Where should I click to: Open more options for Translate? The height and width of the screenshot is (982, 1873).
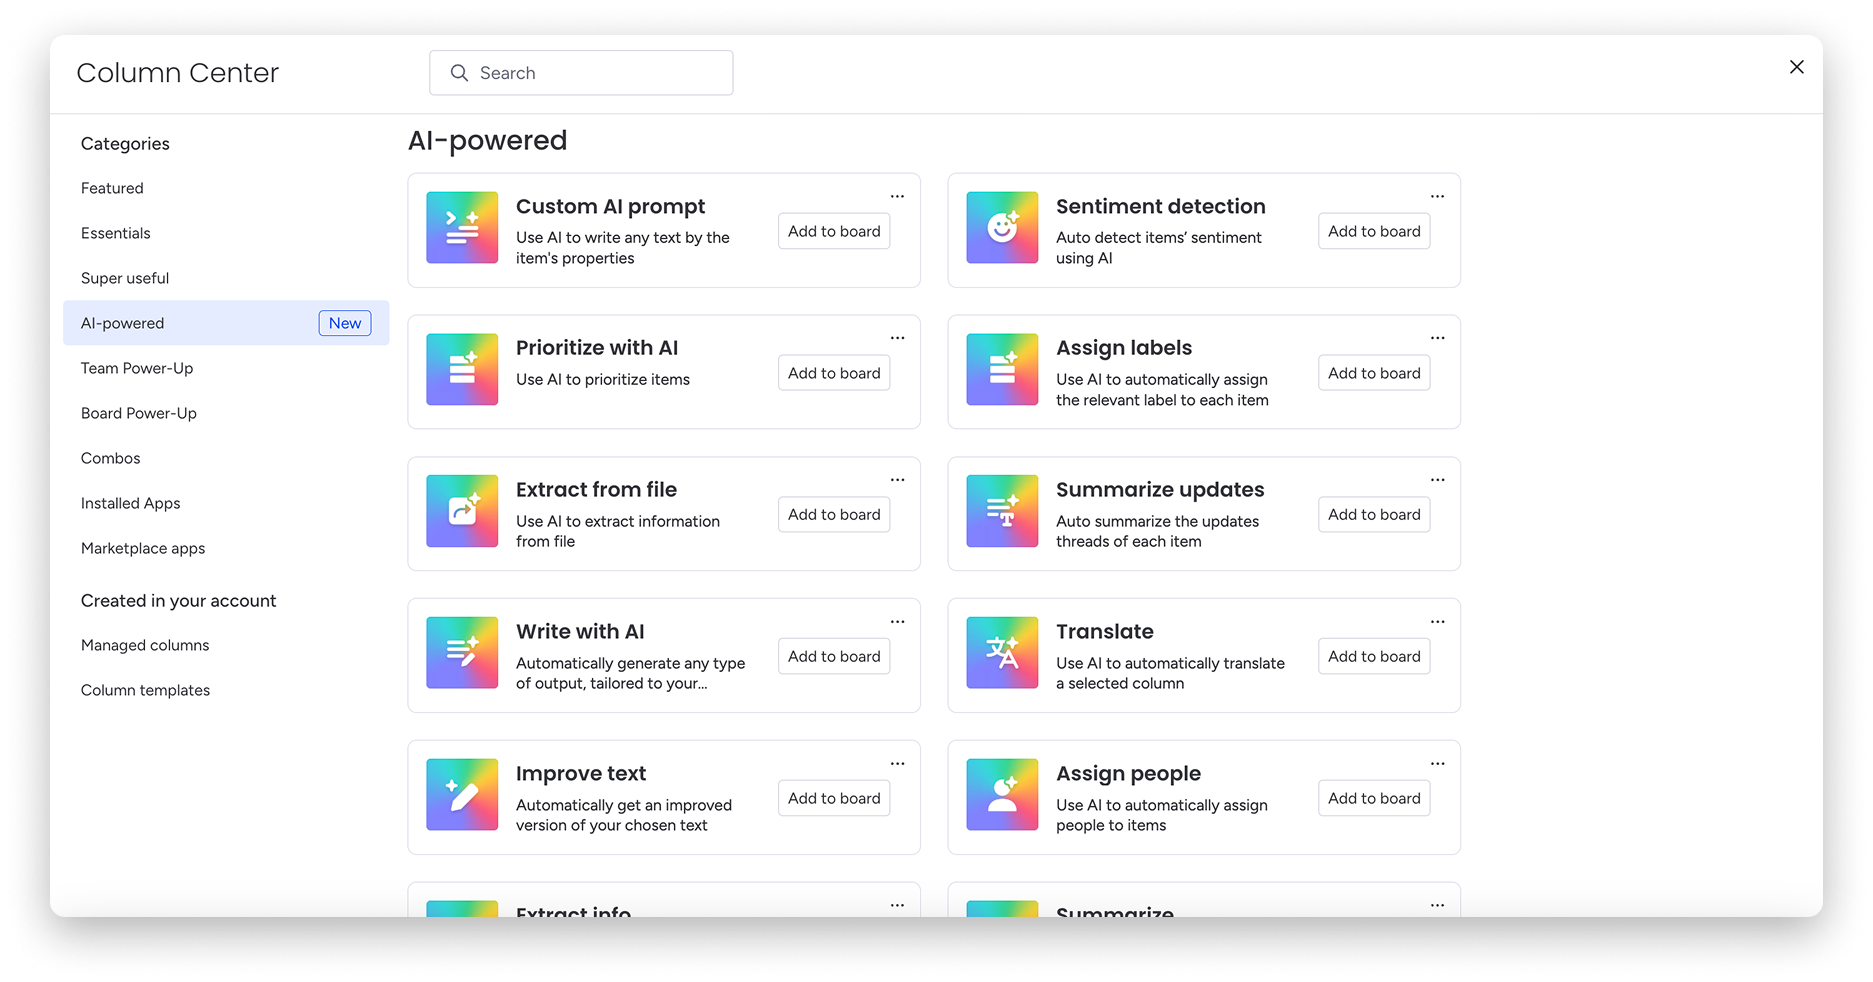(1437, 622)
